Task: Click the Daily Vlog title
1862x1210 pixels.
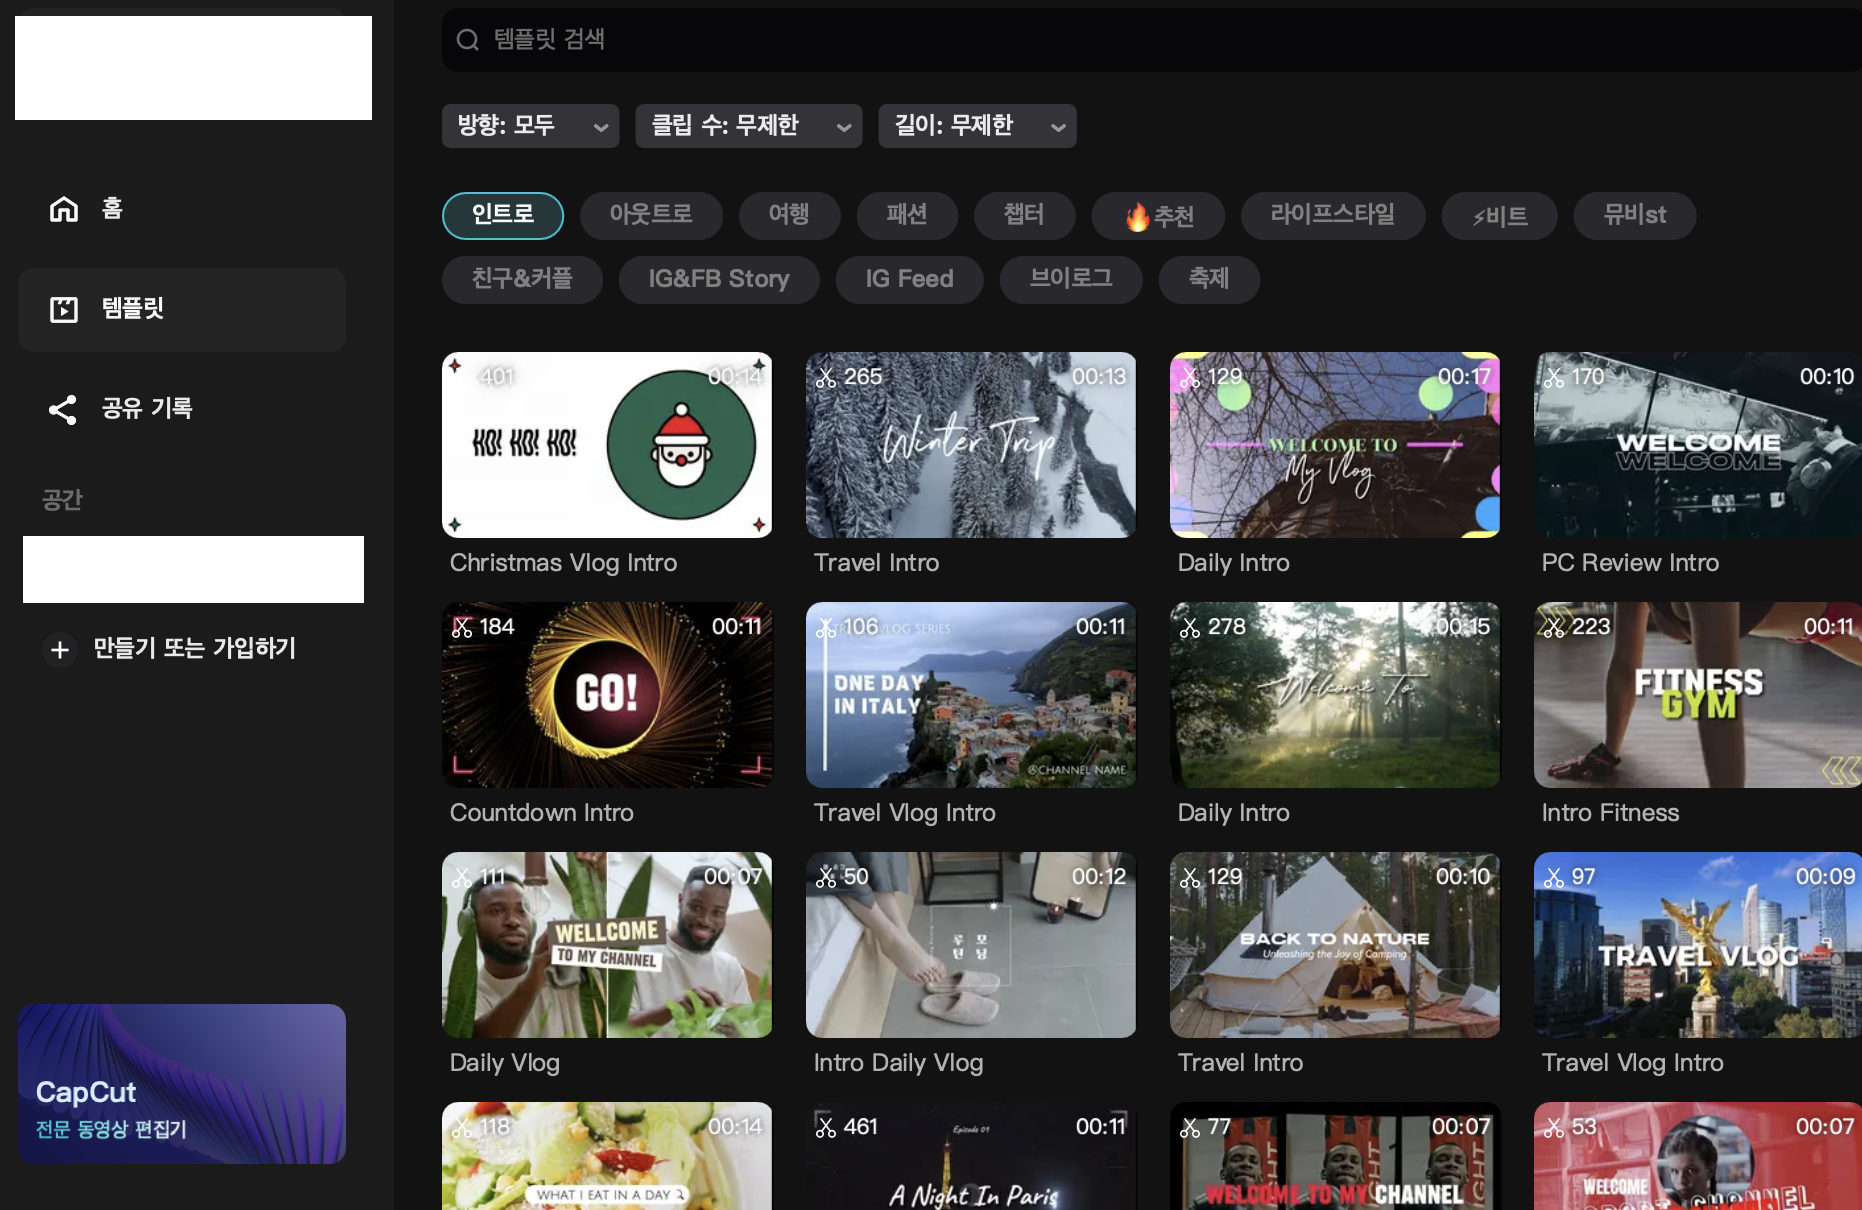Action: (x=504, y=1063)
